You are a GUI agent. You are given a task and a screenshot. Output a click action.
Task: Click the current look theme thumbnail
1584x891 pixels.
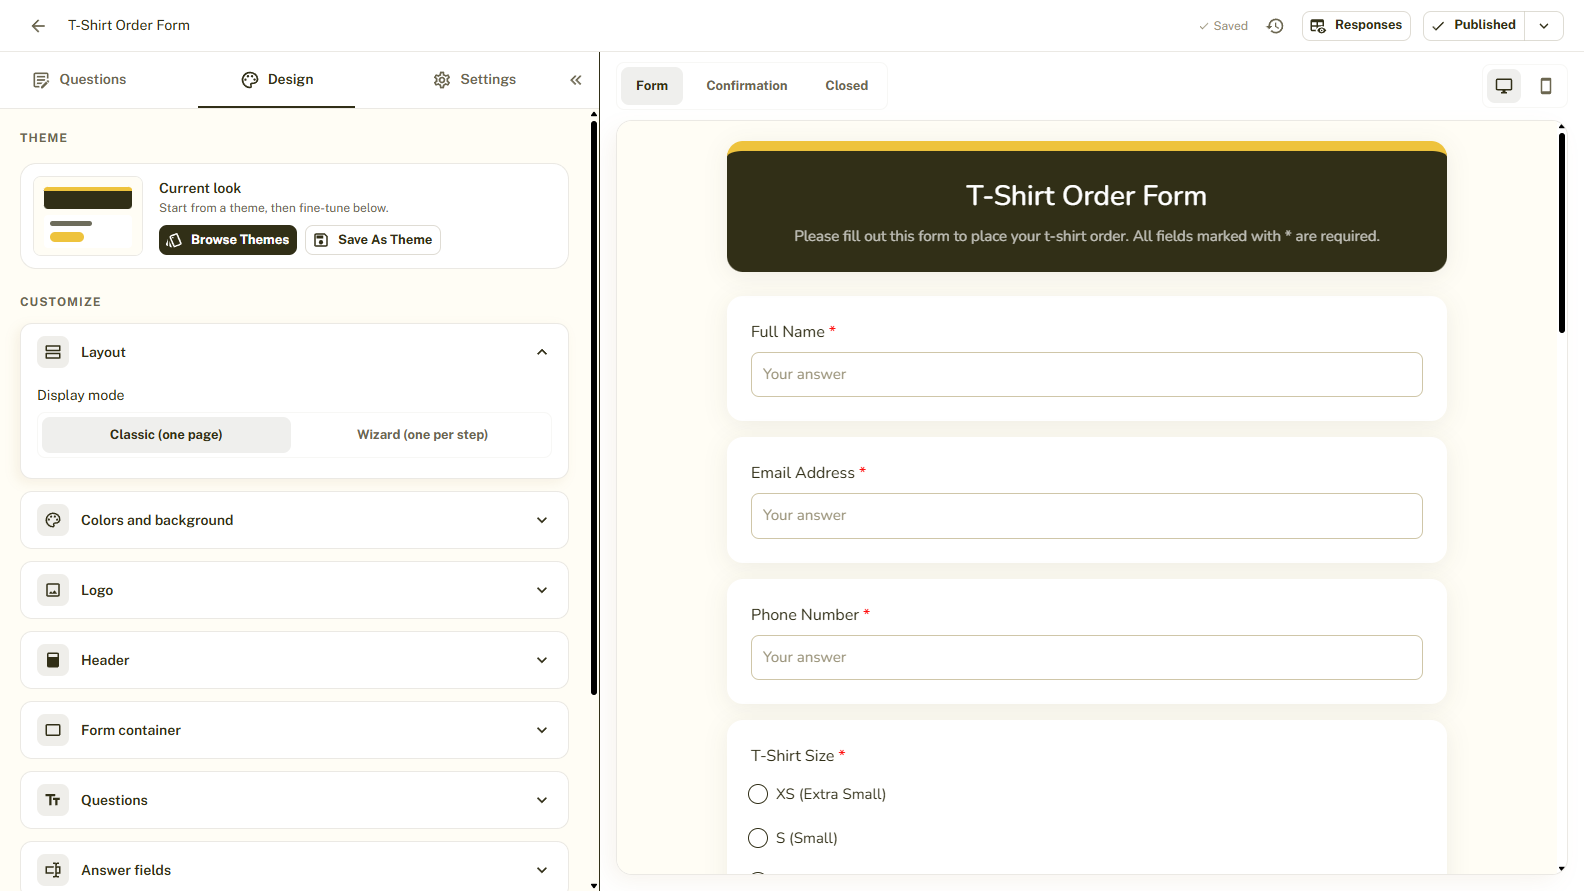pos(88,216)
